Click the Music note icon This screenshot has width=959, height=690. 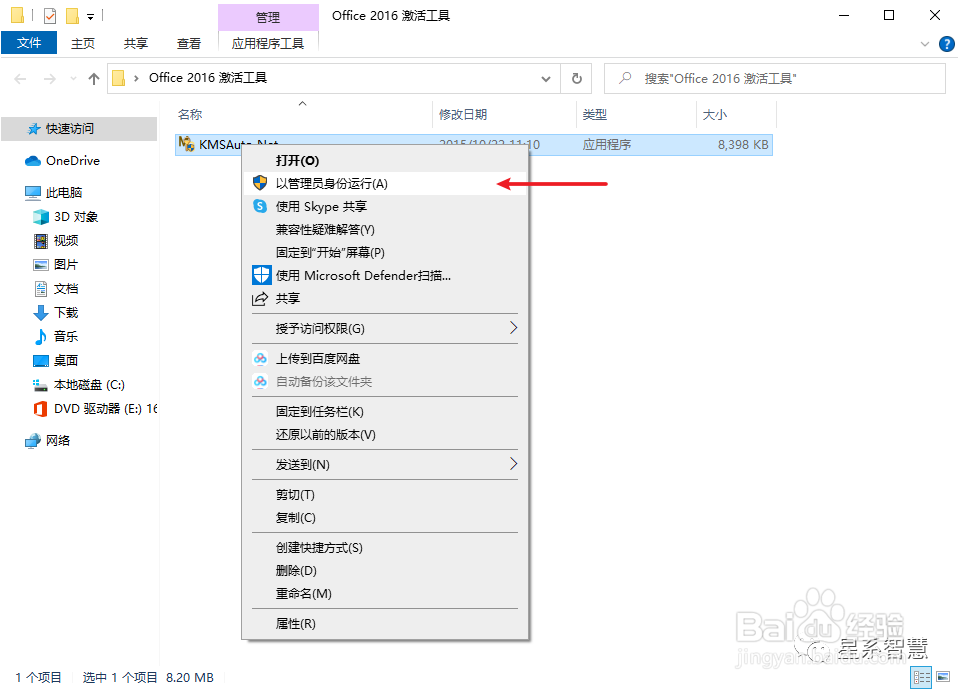click(40, 336)
